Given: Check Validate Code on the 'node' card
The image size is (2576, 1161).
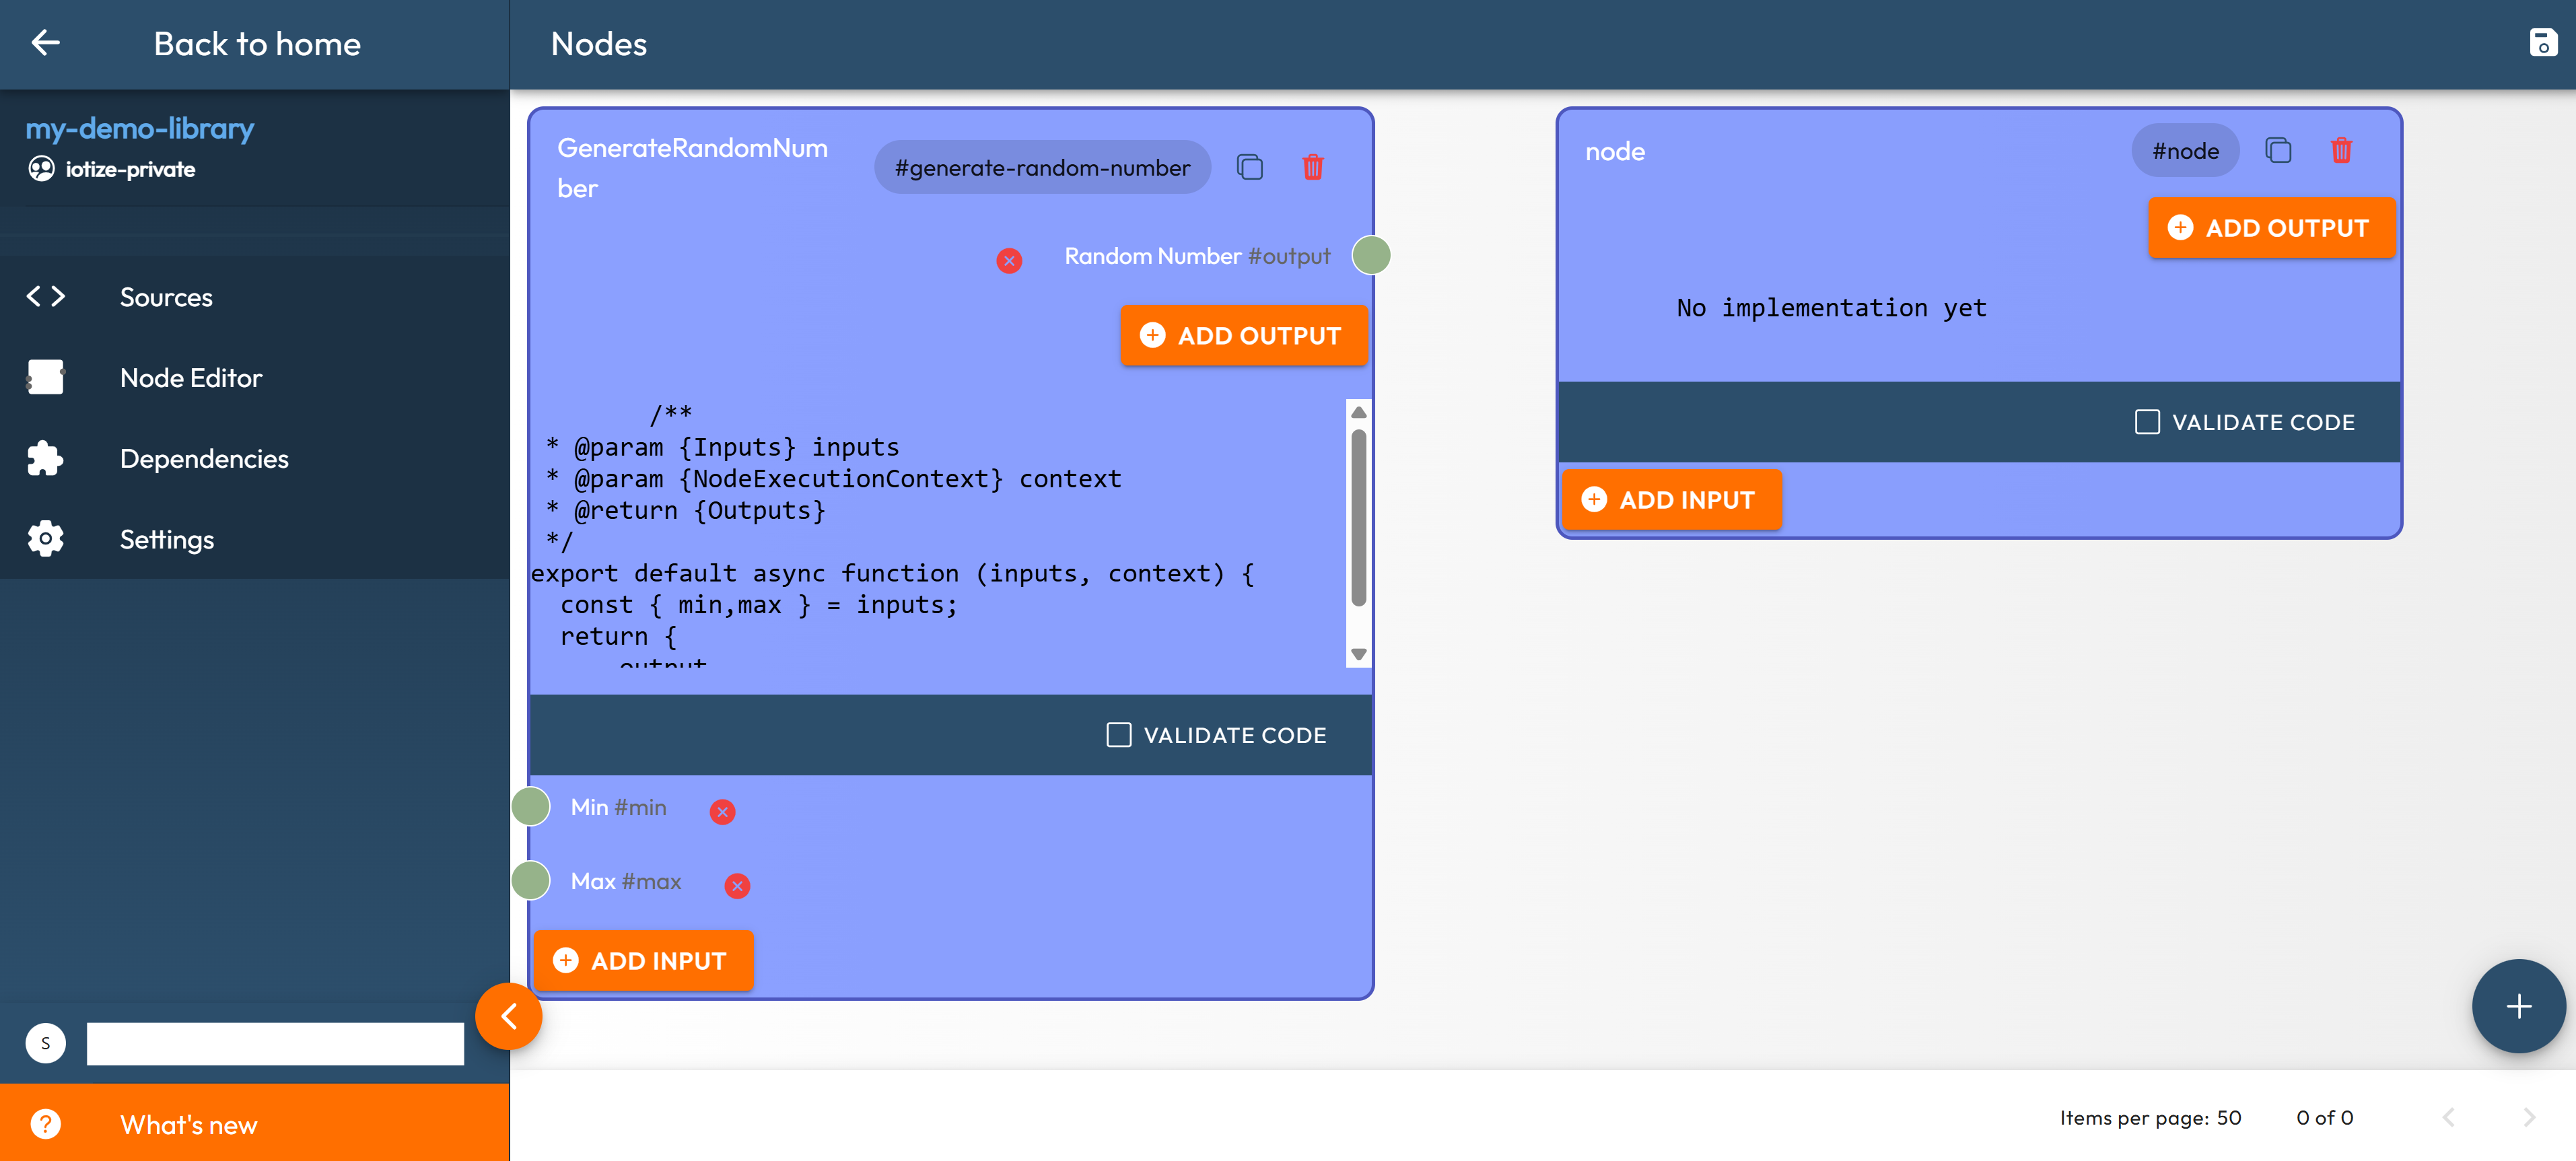Looking at the screenshot, I should 2146,422.
